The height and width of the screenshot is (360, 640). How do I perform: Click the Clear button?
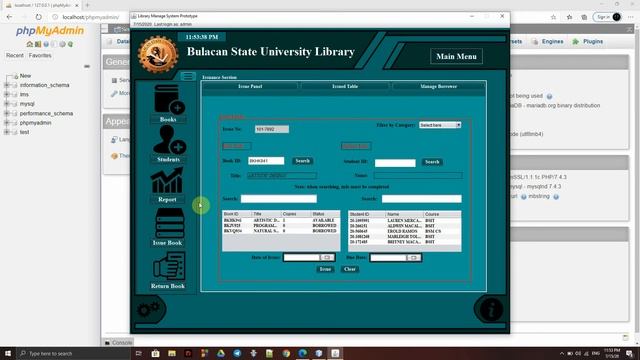tap(350, 269)
